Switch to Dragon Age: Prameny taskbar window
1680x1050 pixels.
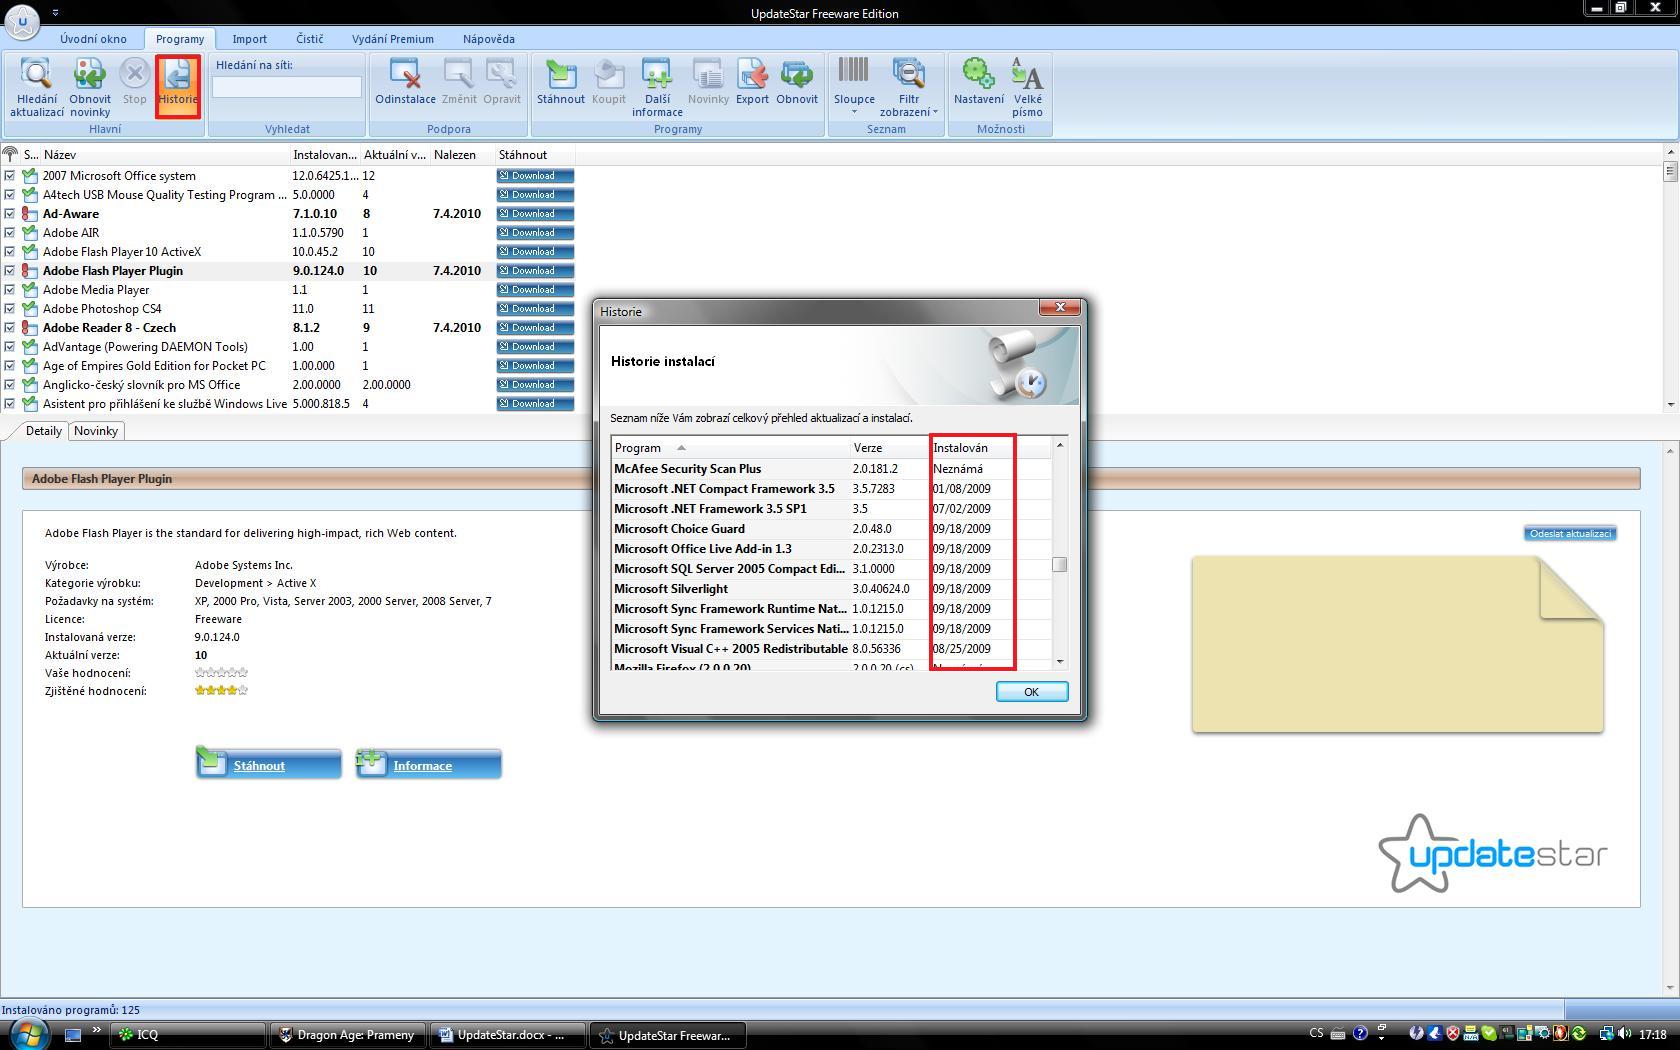coord(348,1035)
